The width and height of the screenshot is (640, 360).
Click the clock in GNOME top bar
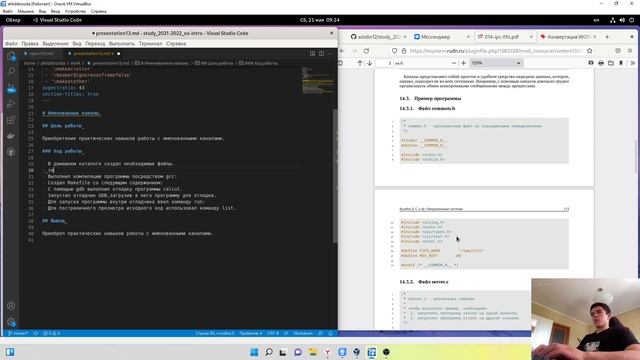tap(320, 20)
